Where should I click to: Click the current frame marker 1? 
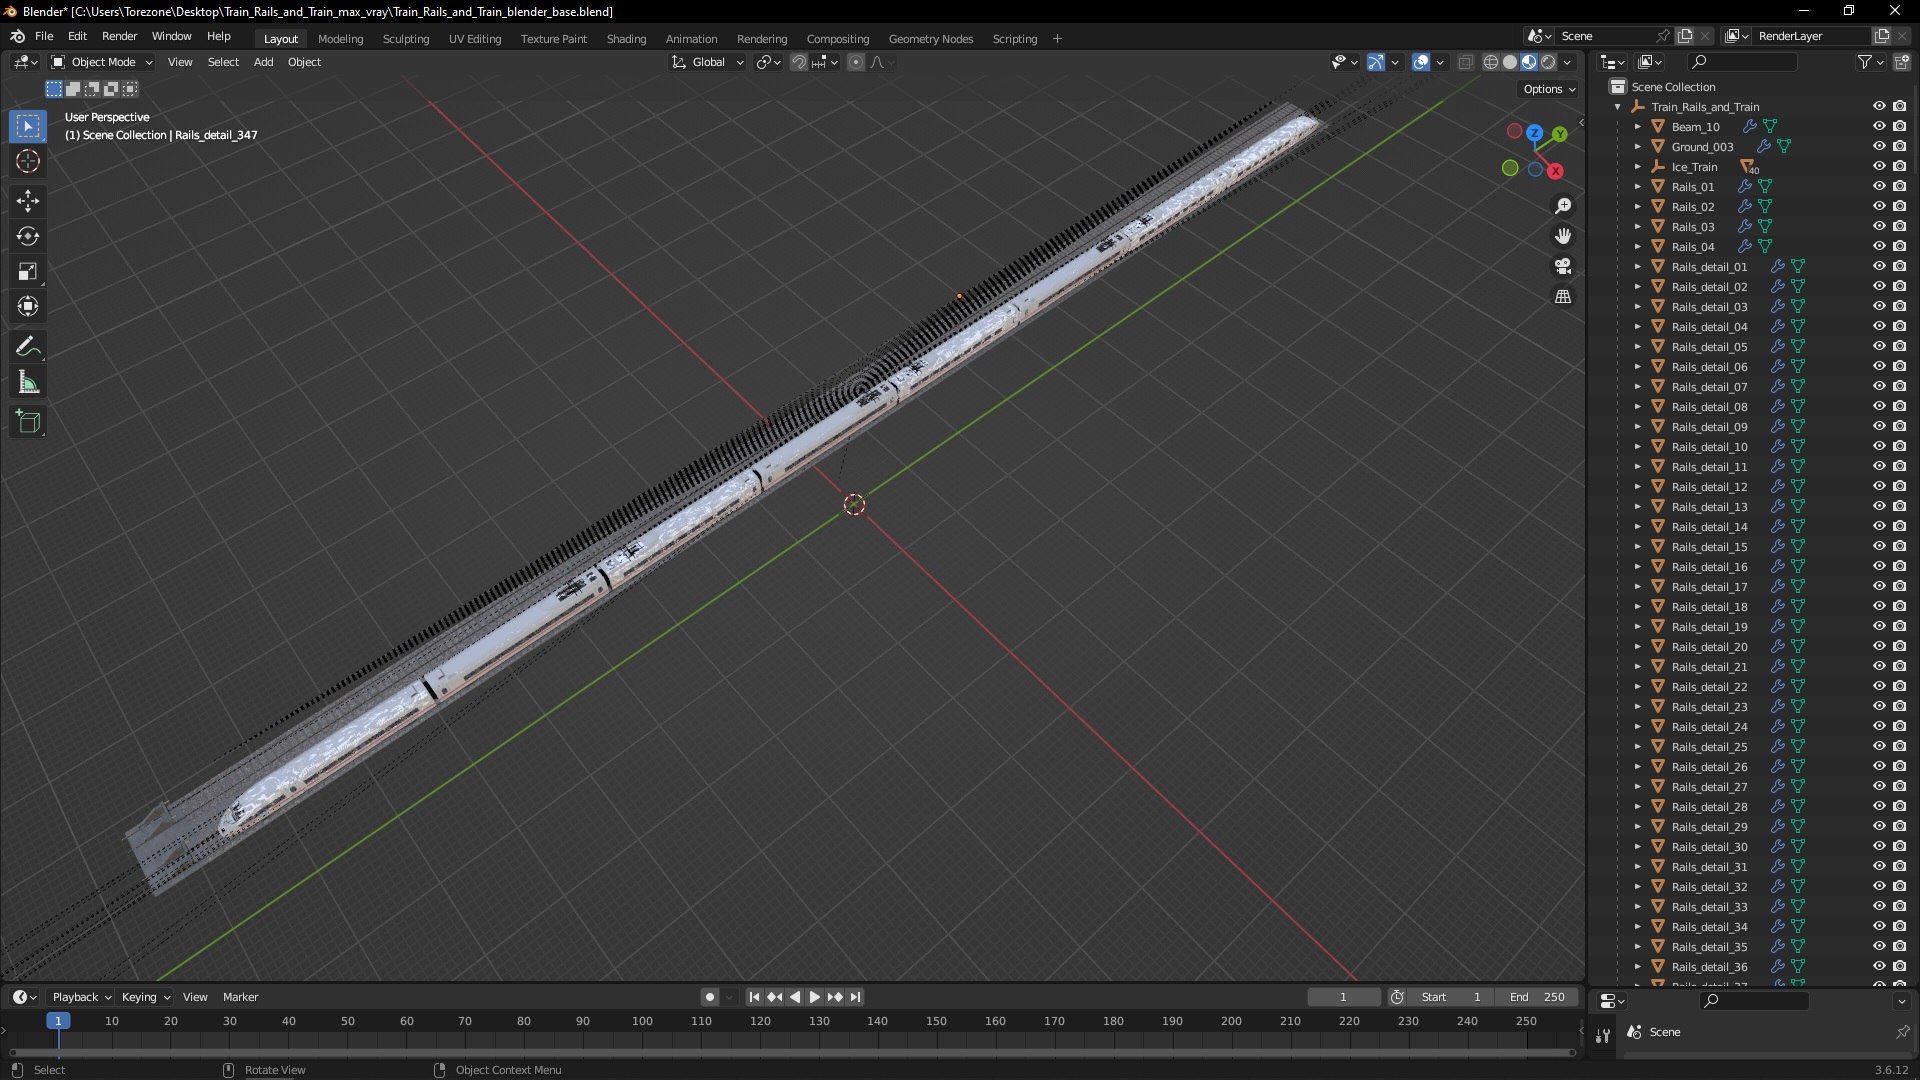pyautogui.click(x=58, y=1021)
